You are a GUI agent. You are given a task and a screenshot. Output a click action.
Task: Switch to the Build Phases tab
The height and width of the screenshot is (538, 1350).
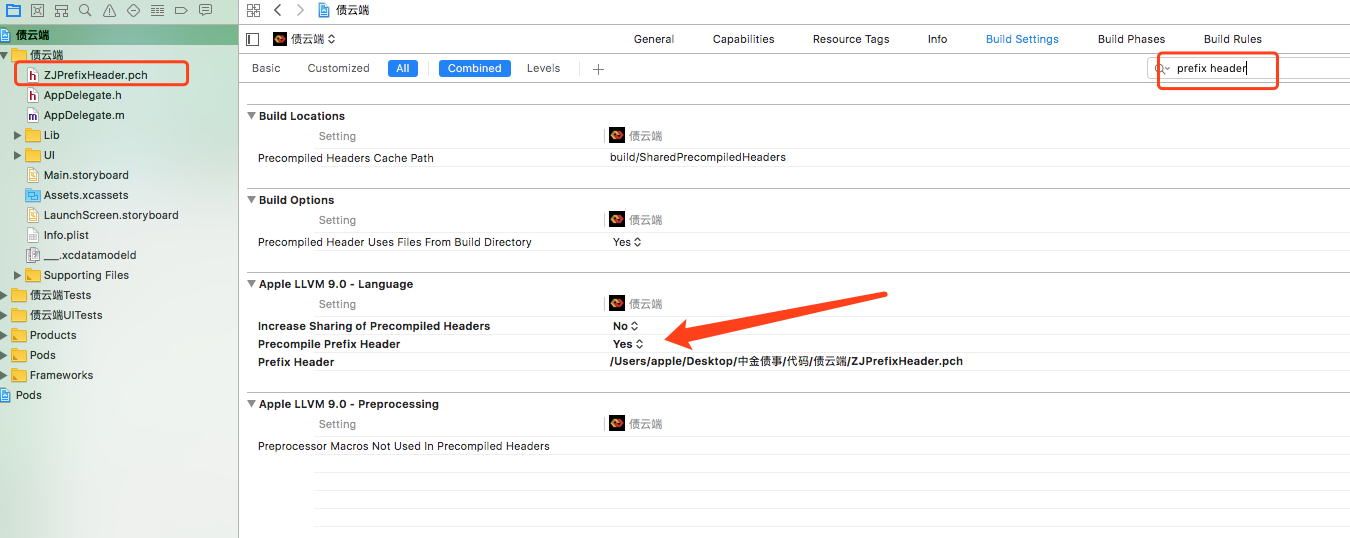(1131, 39)
